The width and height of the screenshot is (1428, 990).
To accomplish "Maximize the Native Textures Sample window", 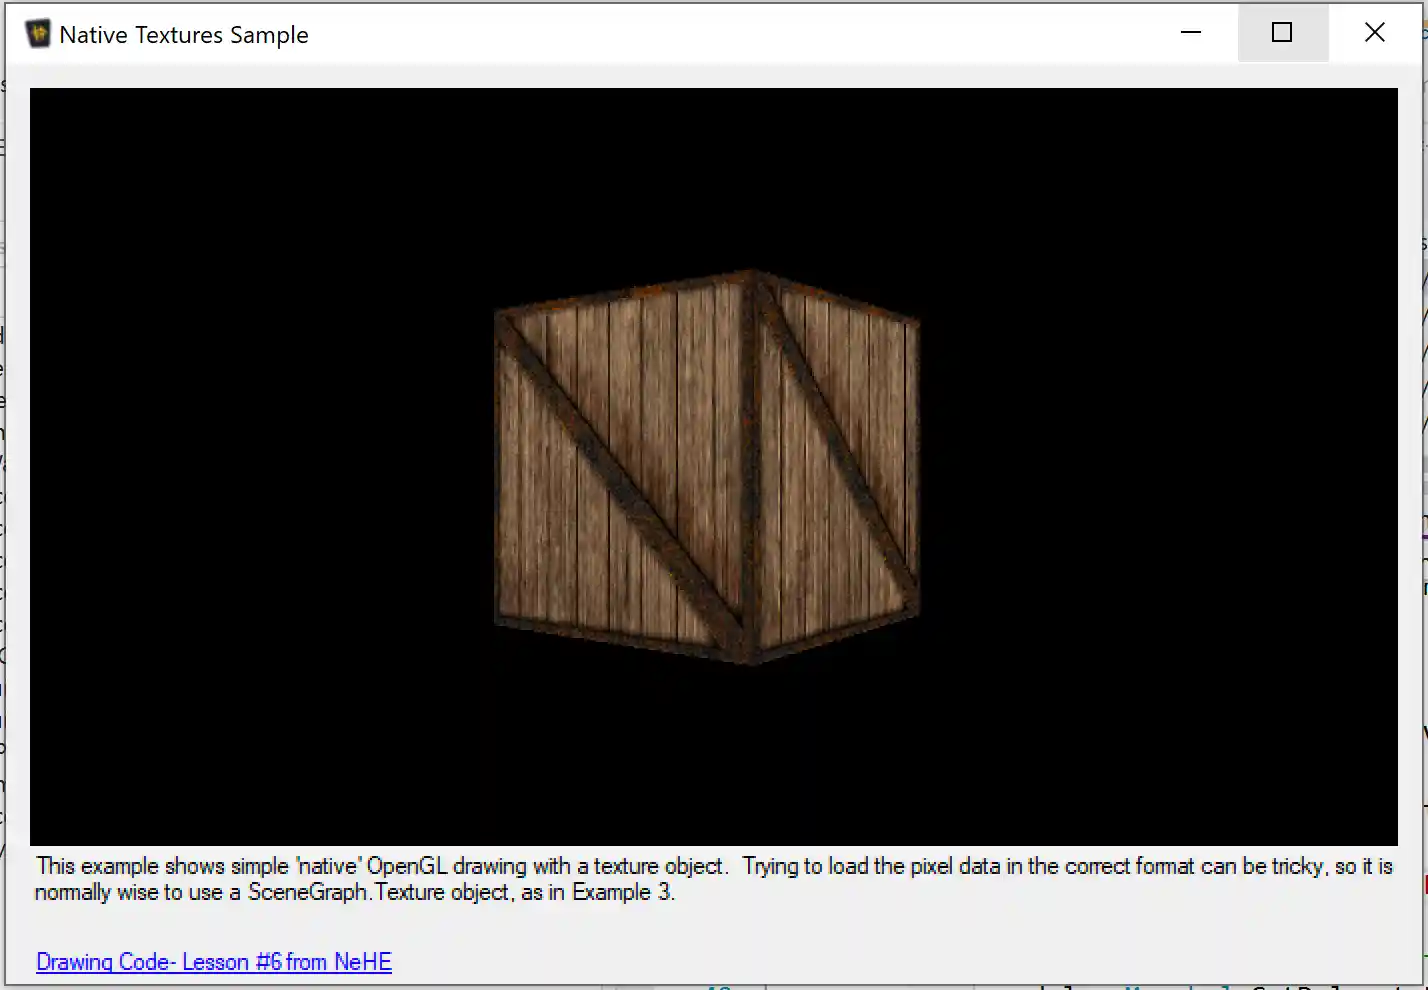I will tap(1282, 33).
